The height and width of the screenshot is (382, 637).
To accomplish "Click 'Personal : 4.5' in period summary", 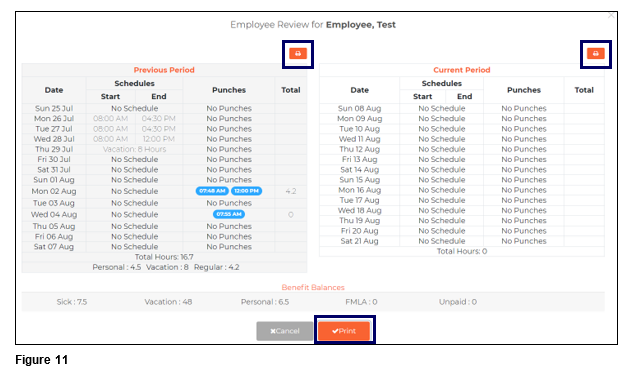I will coord(117,267).
